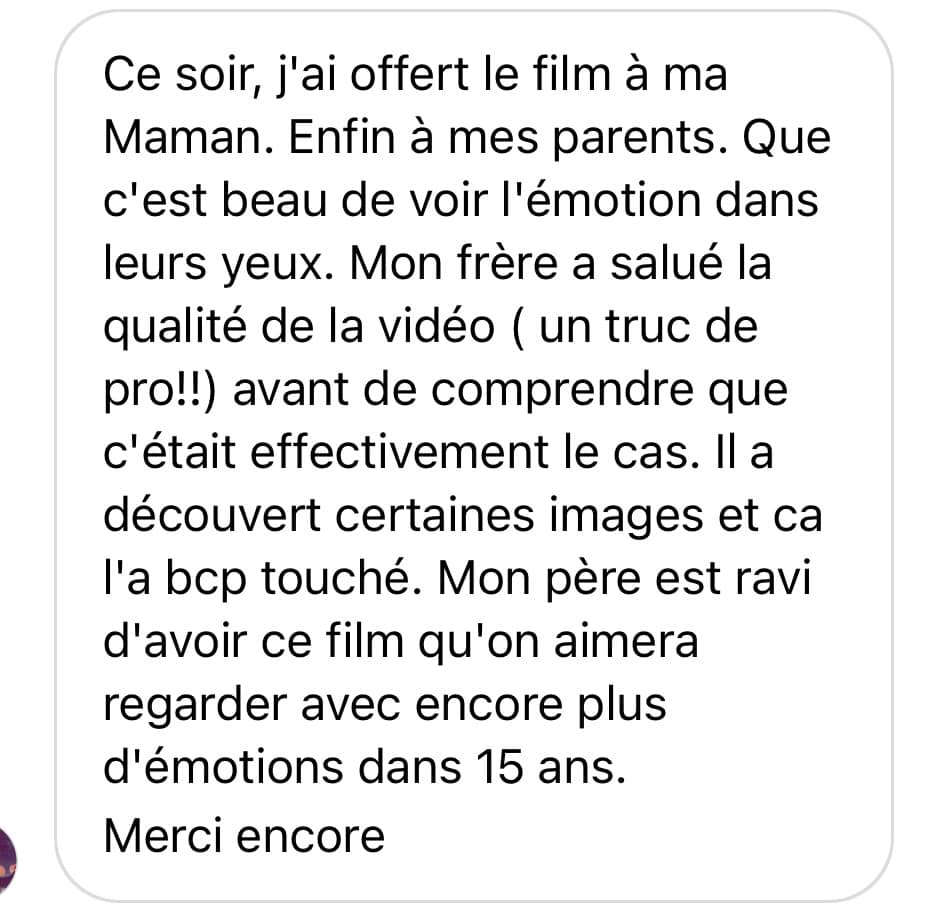Select the word "vidéo" in the message

tap(437, 326)
